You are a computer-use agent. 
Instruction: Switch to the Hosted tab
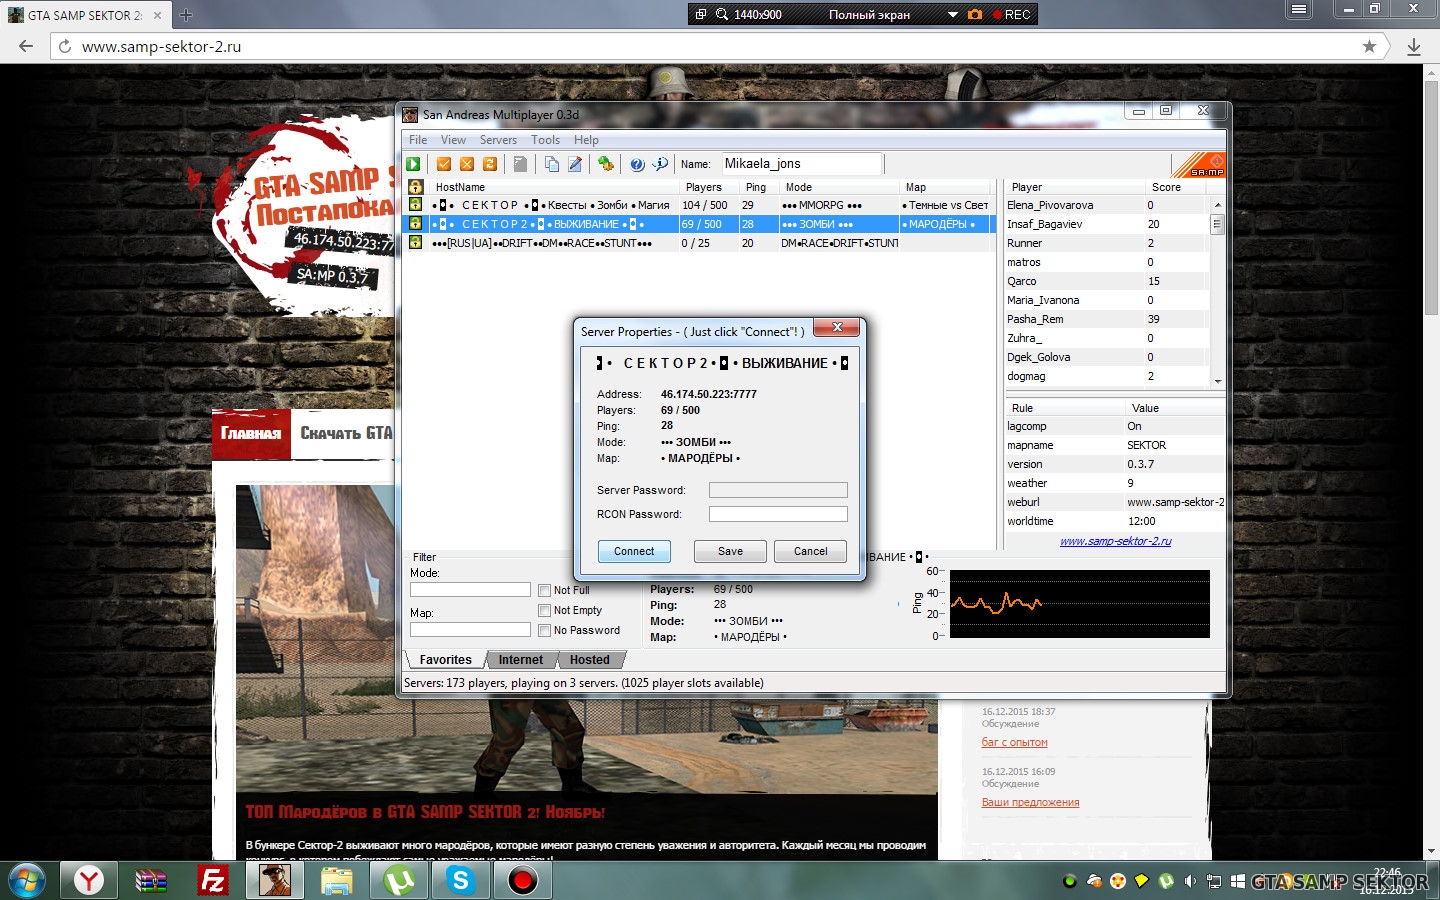[589, 660]
